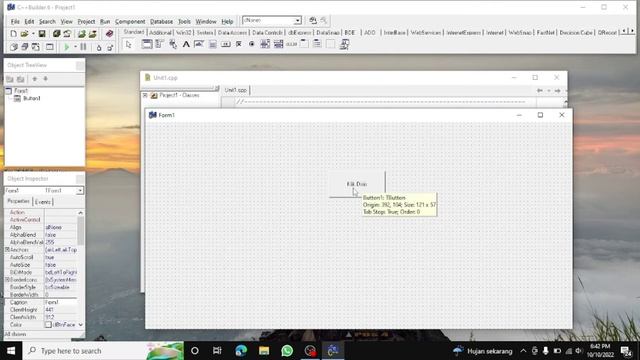Image resolution: width=640 pixels, height=360 pixels.
Task: Select the CheckBox component icon
Action: (x=239, y=44)
